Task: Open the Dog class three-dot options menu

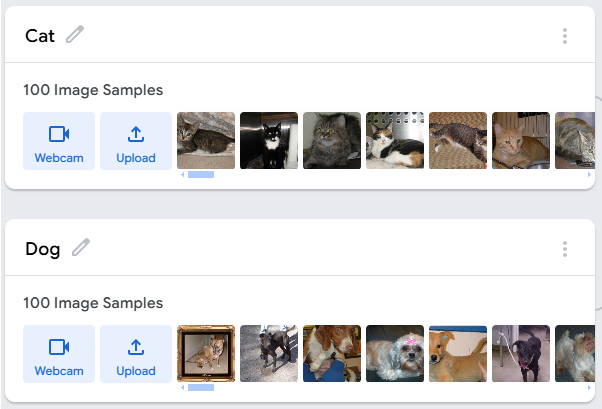Action: point(565,249)
